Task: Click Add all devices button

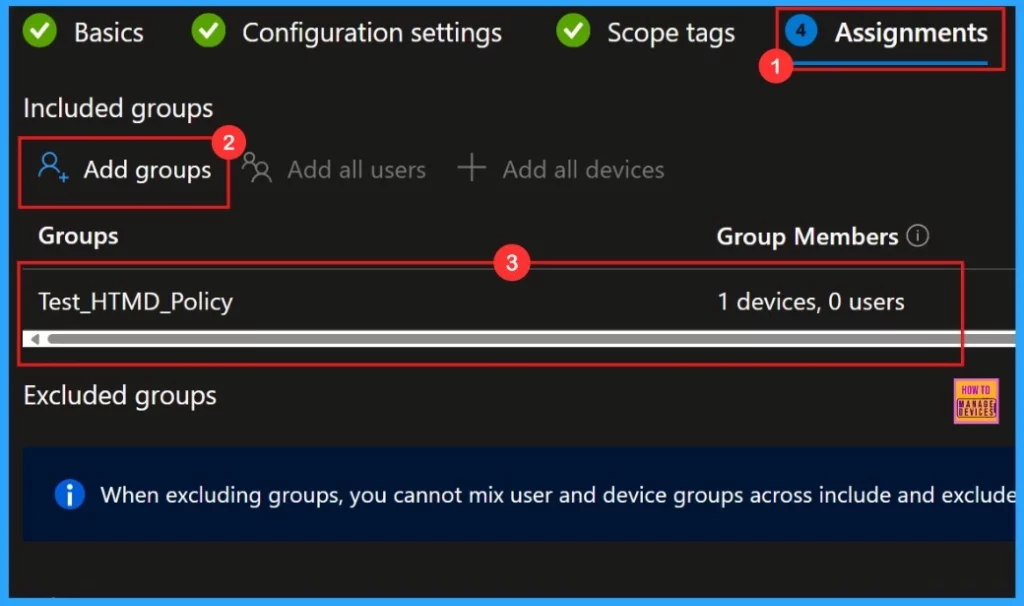Action: [x=560, y=170]
